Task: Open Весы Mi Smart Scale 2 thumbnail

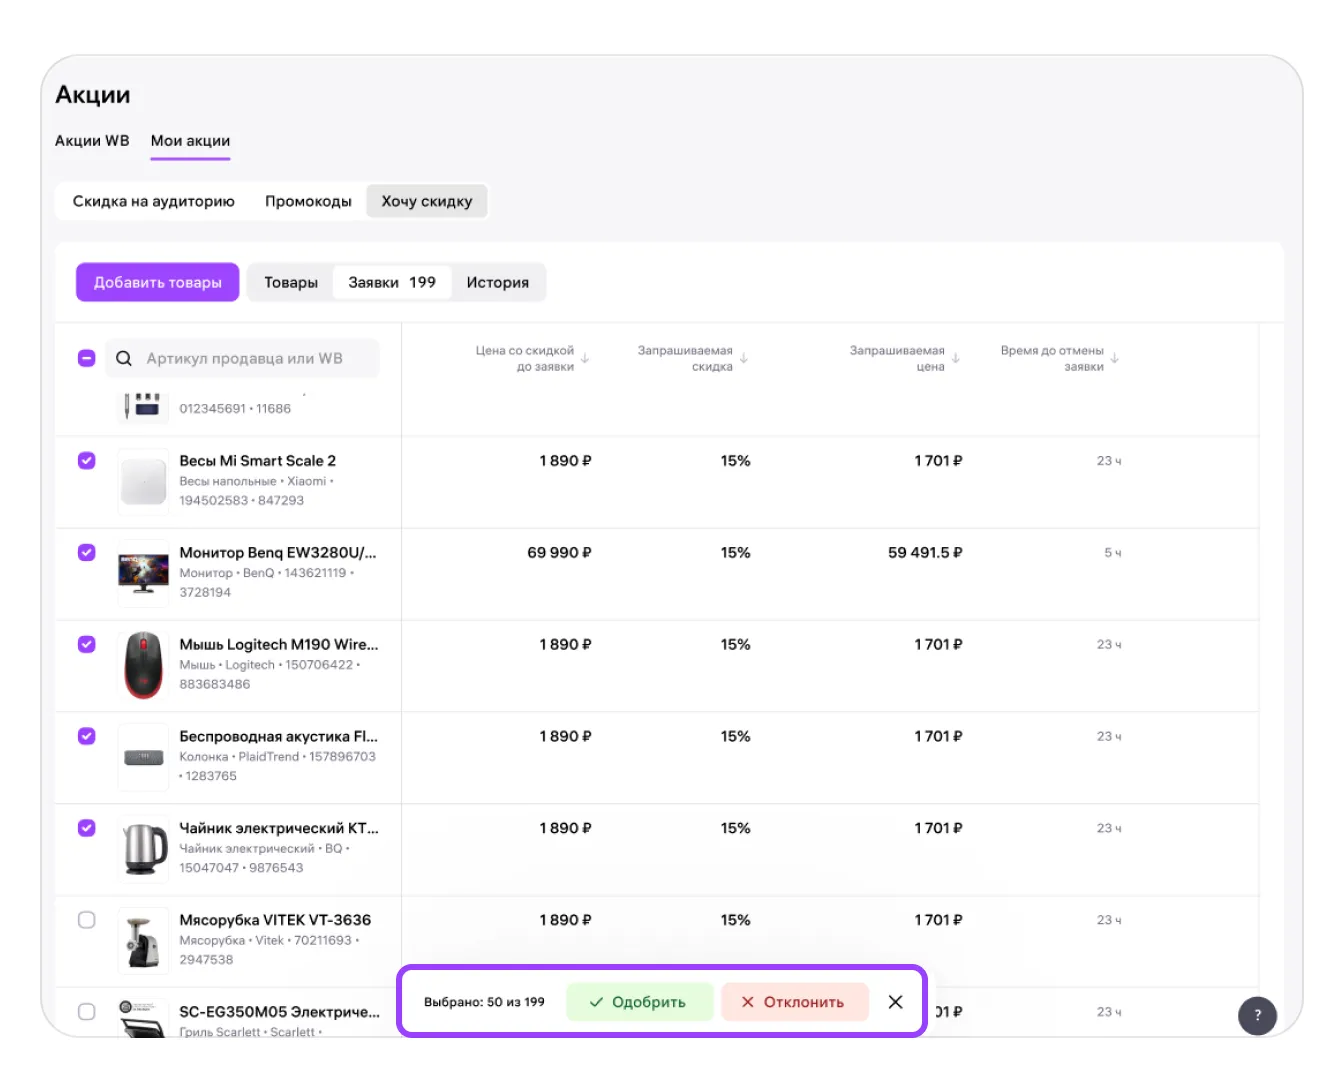Action: click(x=143, y=481)
